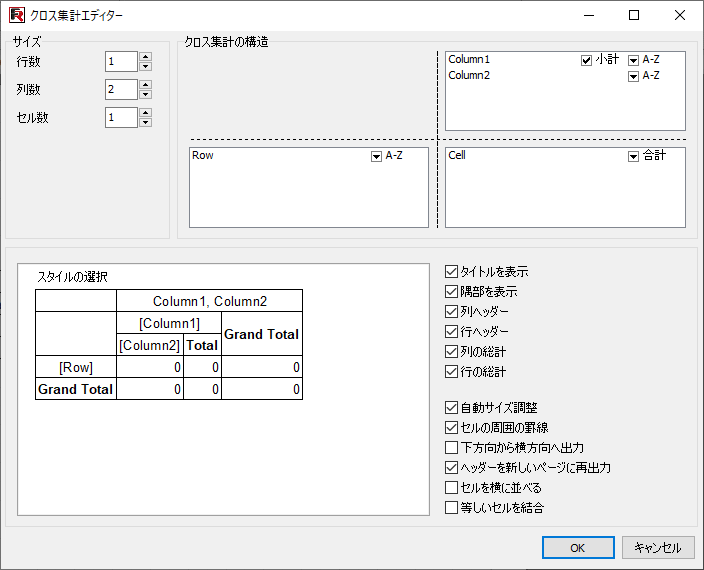Disable the タイトルを表示 checkbox
The width and height of the screenshot is (704, 570).
452,272
